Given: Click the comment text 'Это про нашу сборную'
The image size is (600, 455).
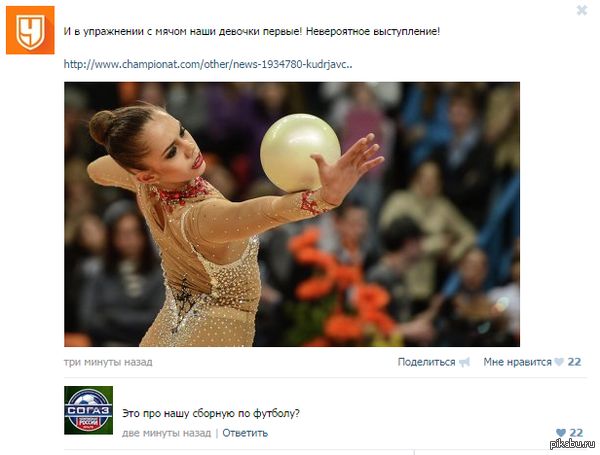Looking at the screenshot, I should pyautogui.click(x=211, y=413).
